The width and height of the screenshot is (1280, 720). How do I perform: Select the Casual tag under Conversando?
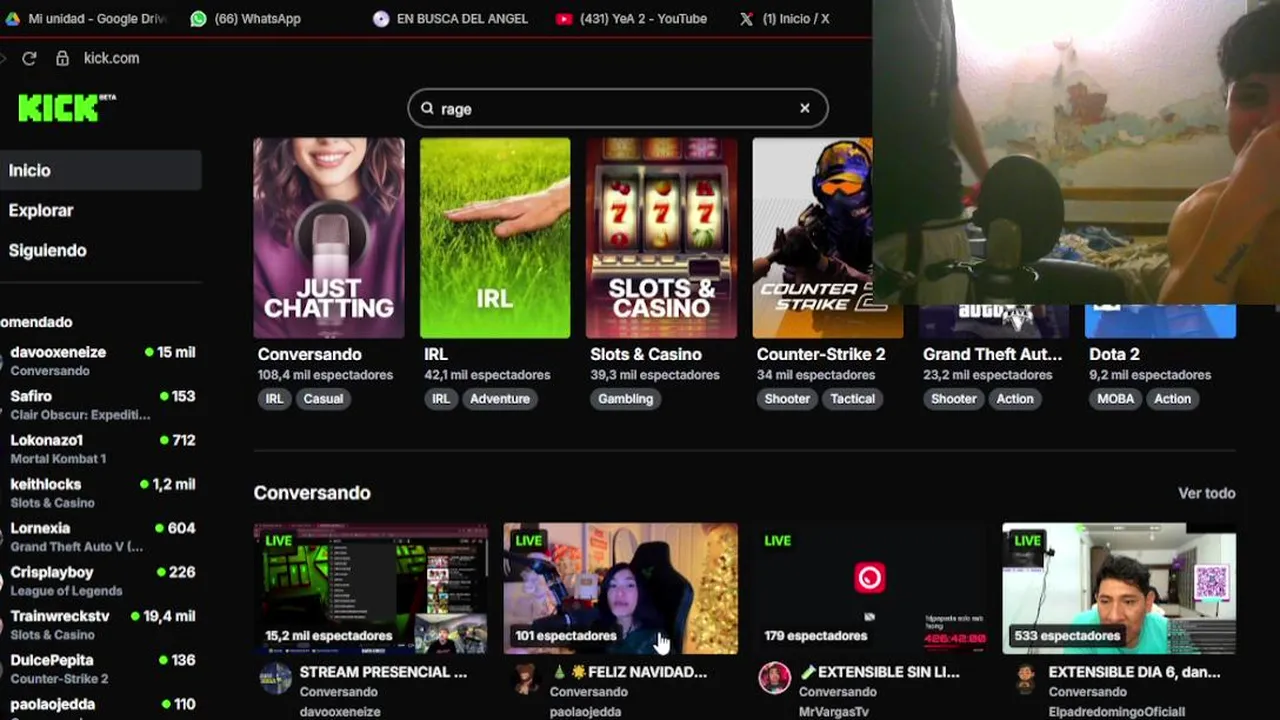click(323, 398)
